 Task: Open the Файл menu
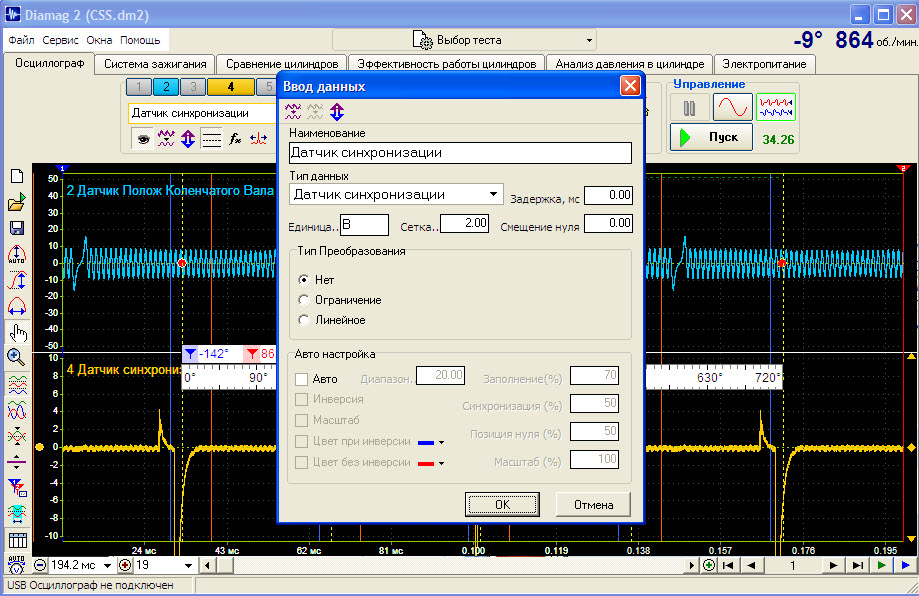click(x=21, y=40)
